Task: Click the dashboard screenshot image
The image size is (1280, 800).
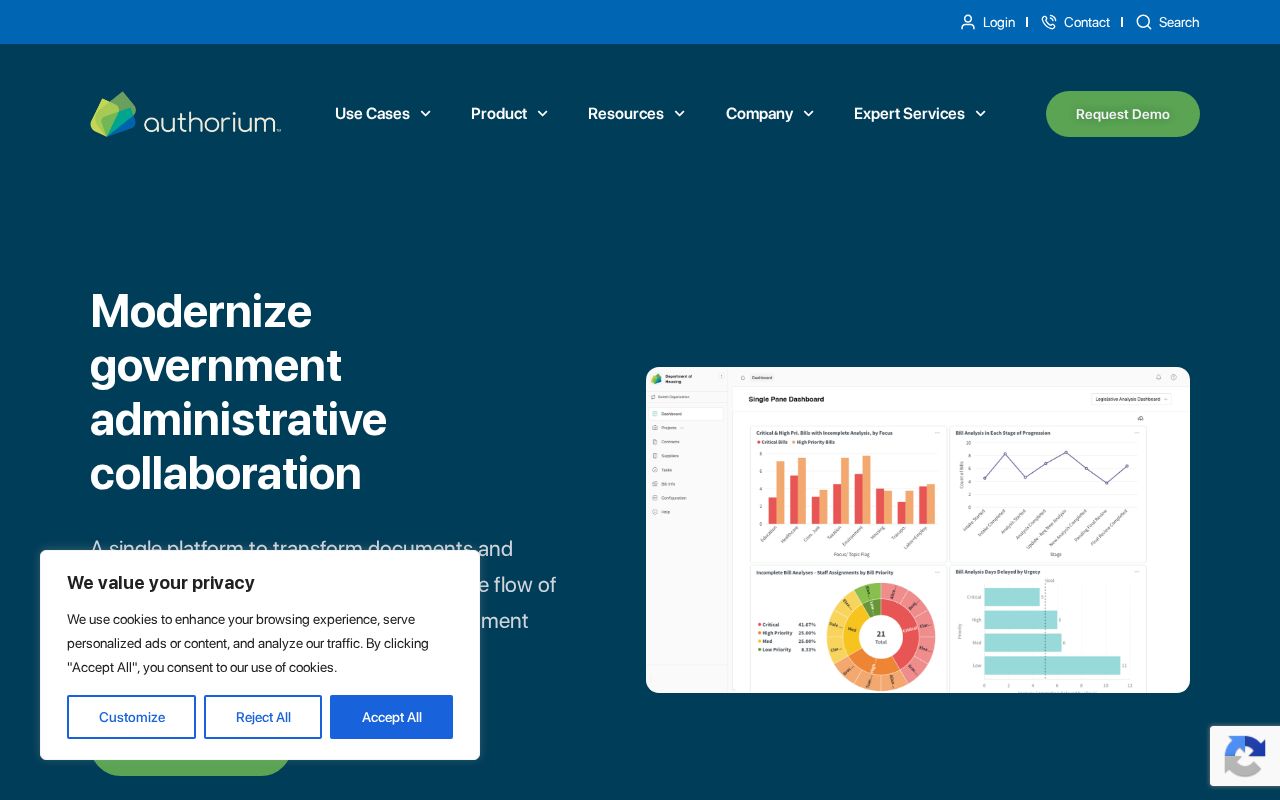Action: [918, 530]
